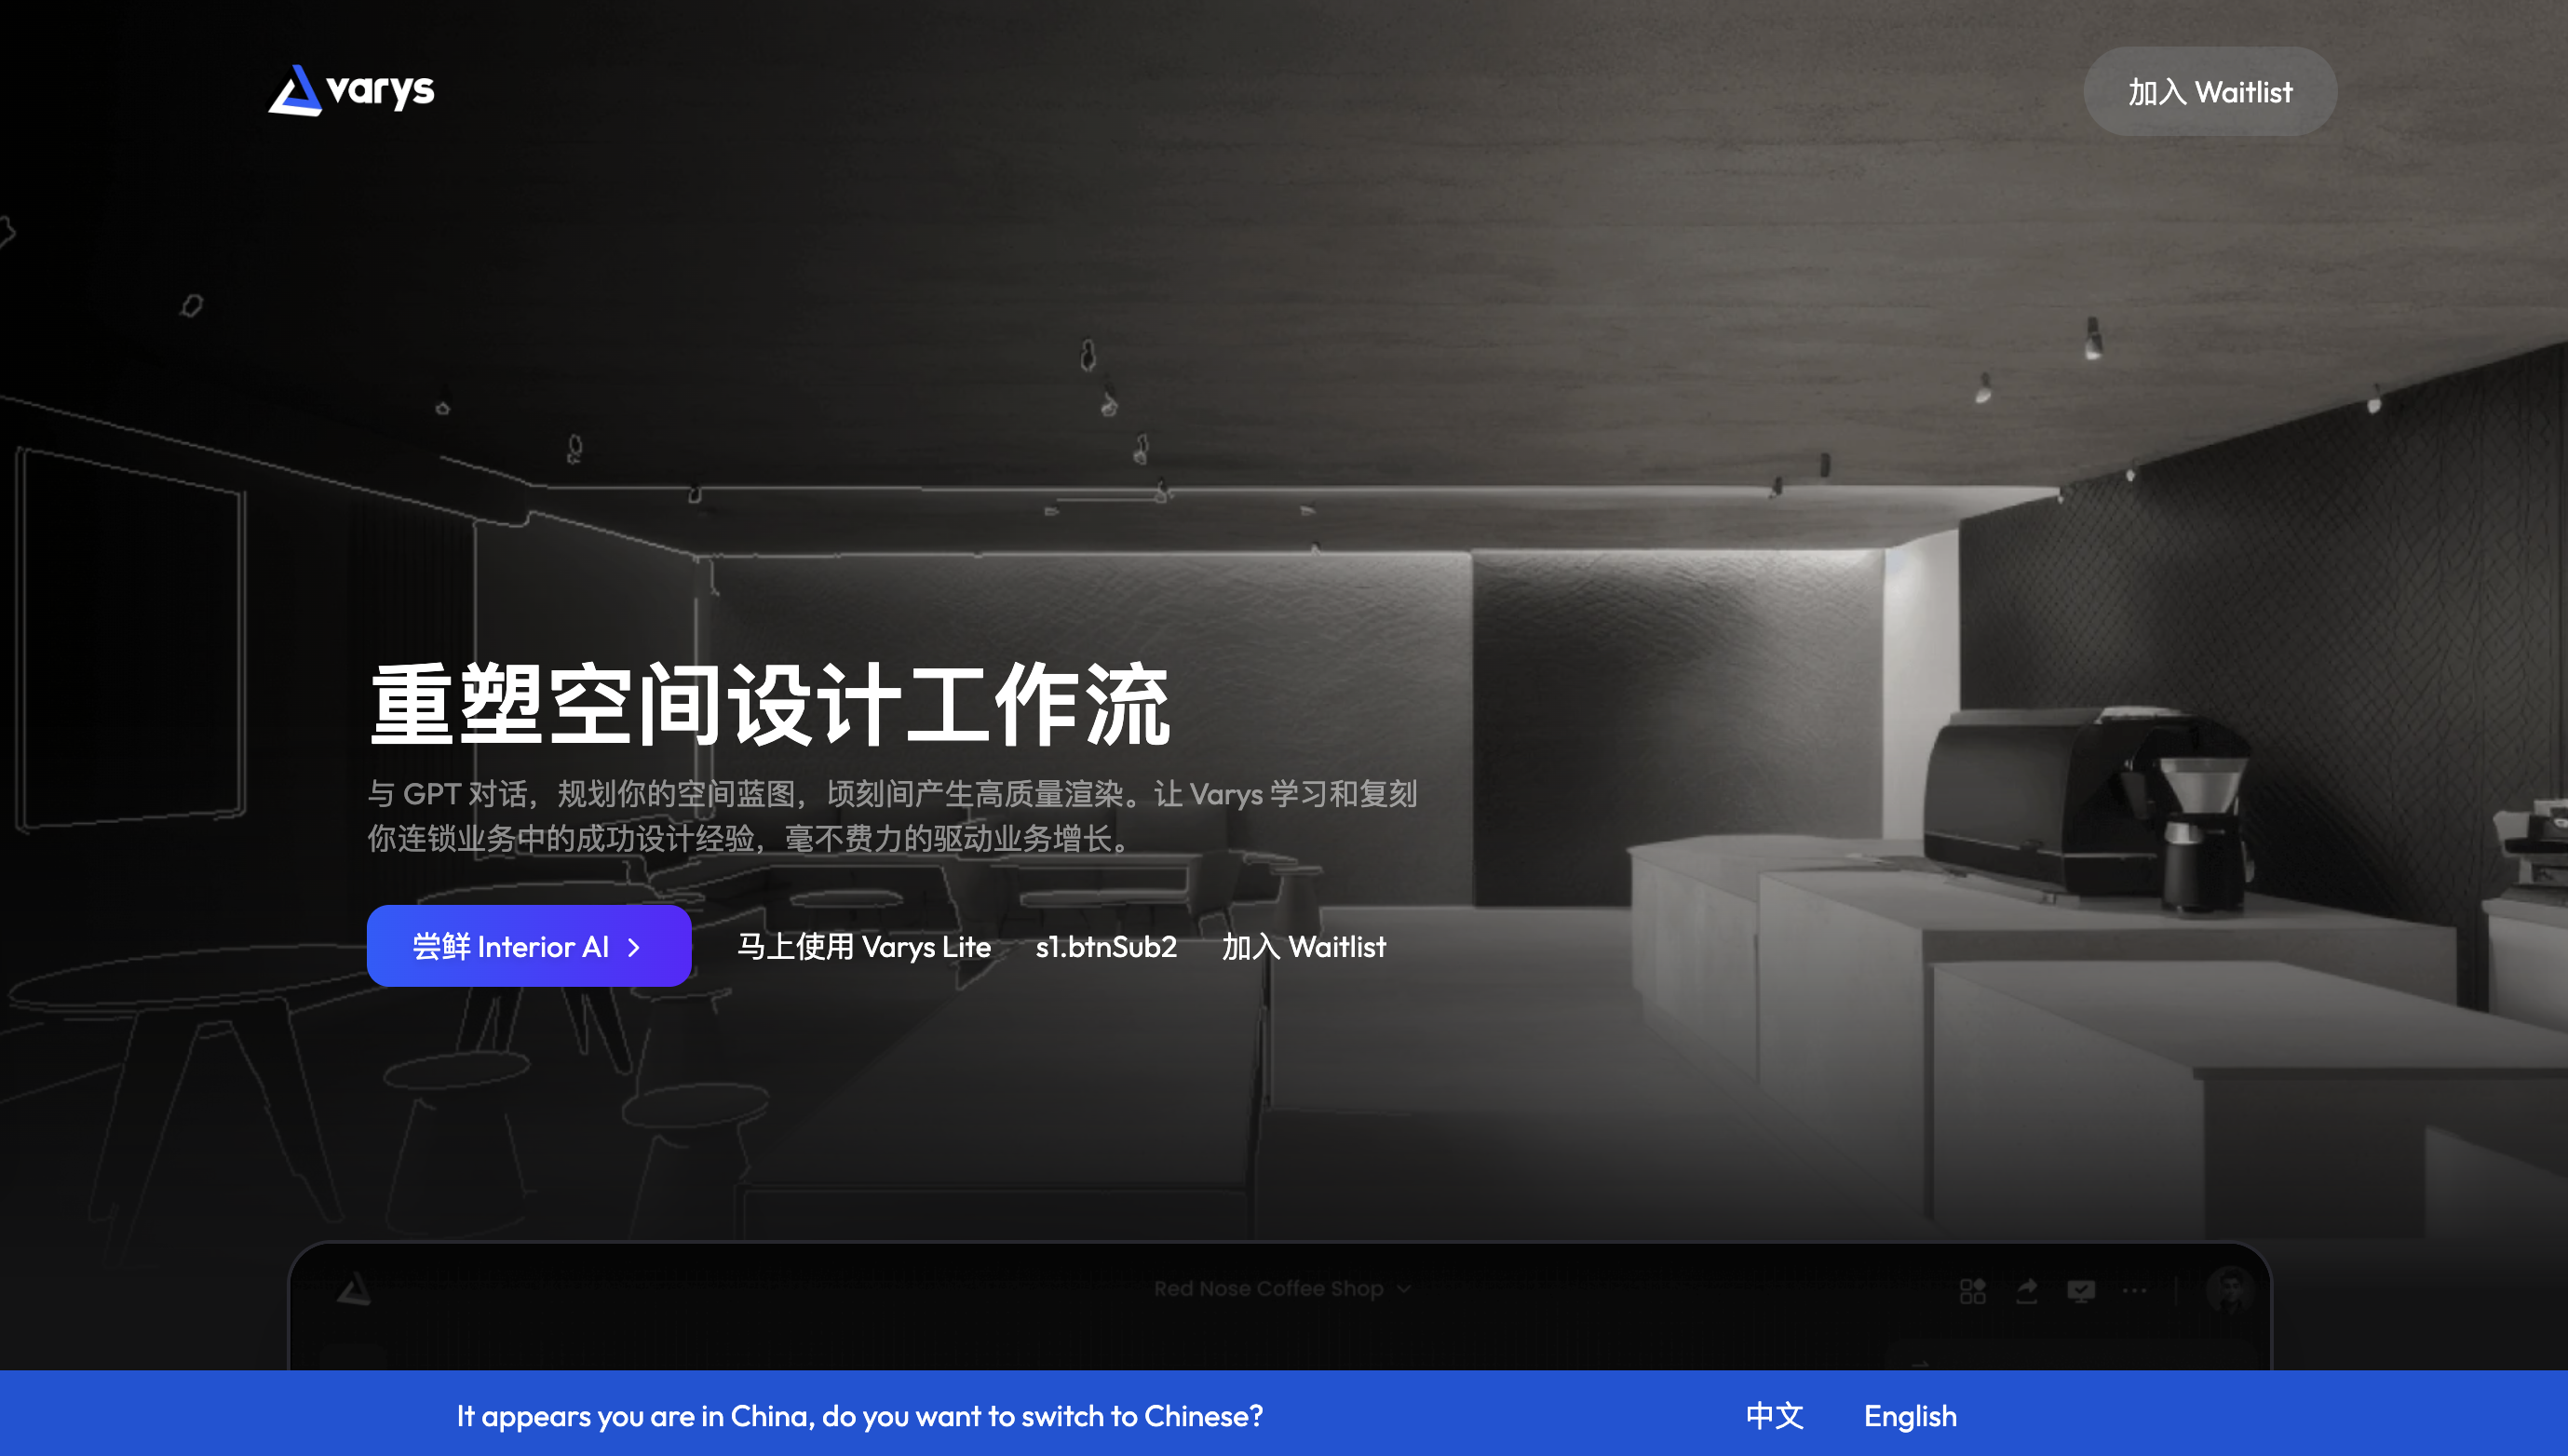Viewport: 2568px width, 1456px height.
Task: Click the Varys triangle icon in preview
Action: click(354, 1289)
